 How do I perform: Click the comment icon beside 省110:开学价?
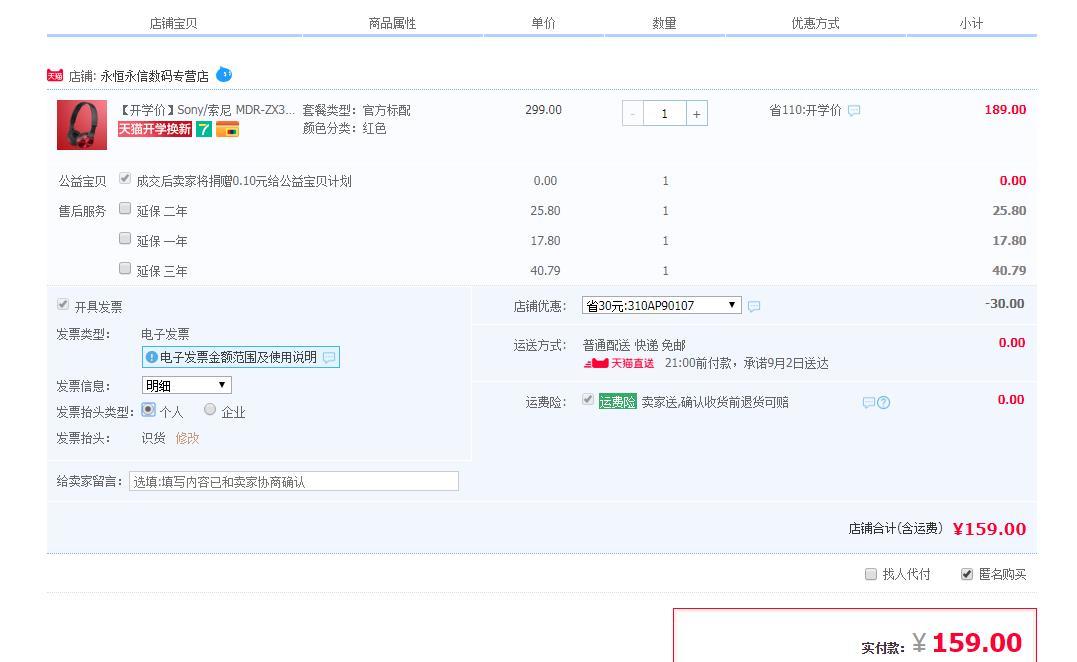pos(854,111)
